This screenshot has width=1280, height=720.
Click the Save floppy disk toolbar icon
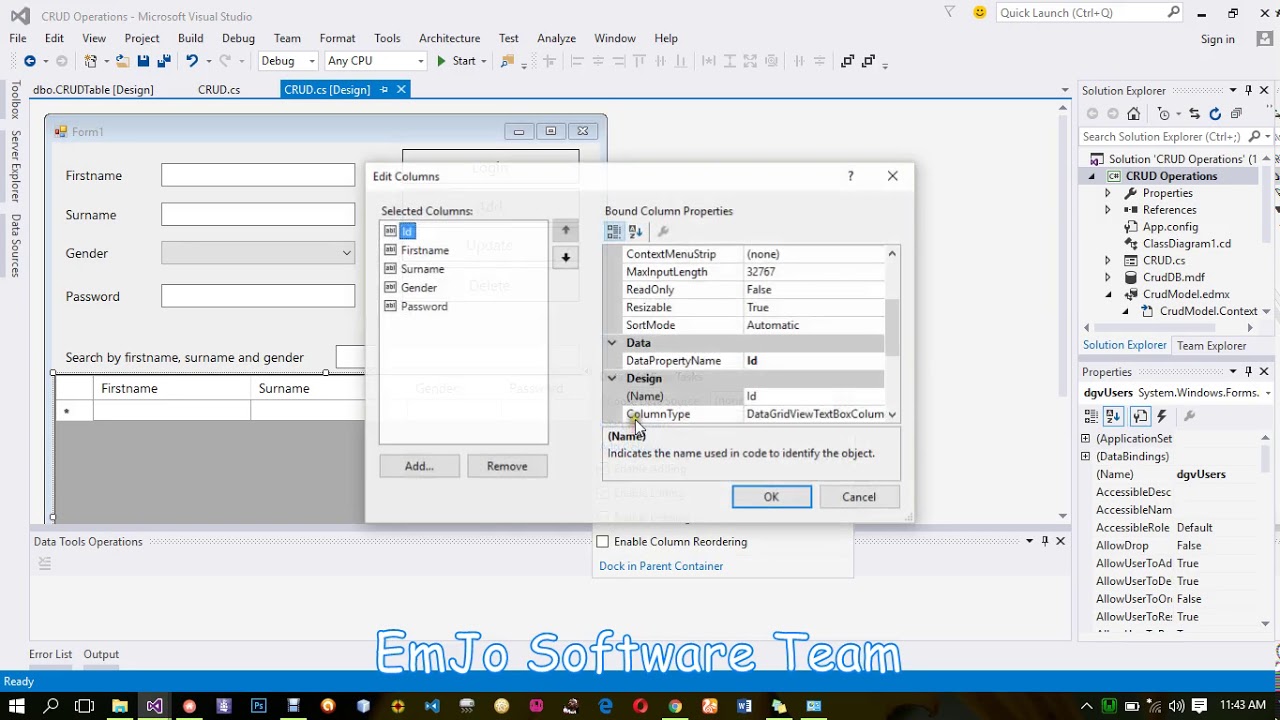pyautogui.click(x=143, y=61)
